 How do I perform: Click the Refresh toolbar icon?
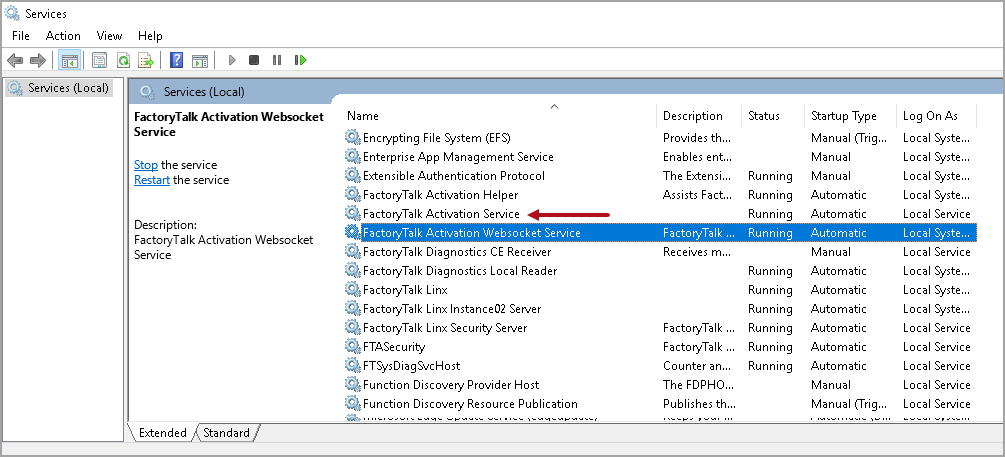click(123, 60)
